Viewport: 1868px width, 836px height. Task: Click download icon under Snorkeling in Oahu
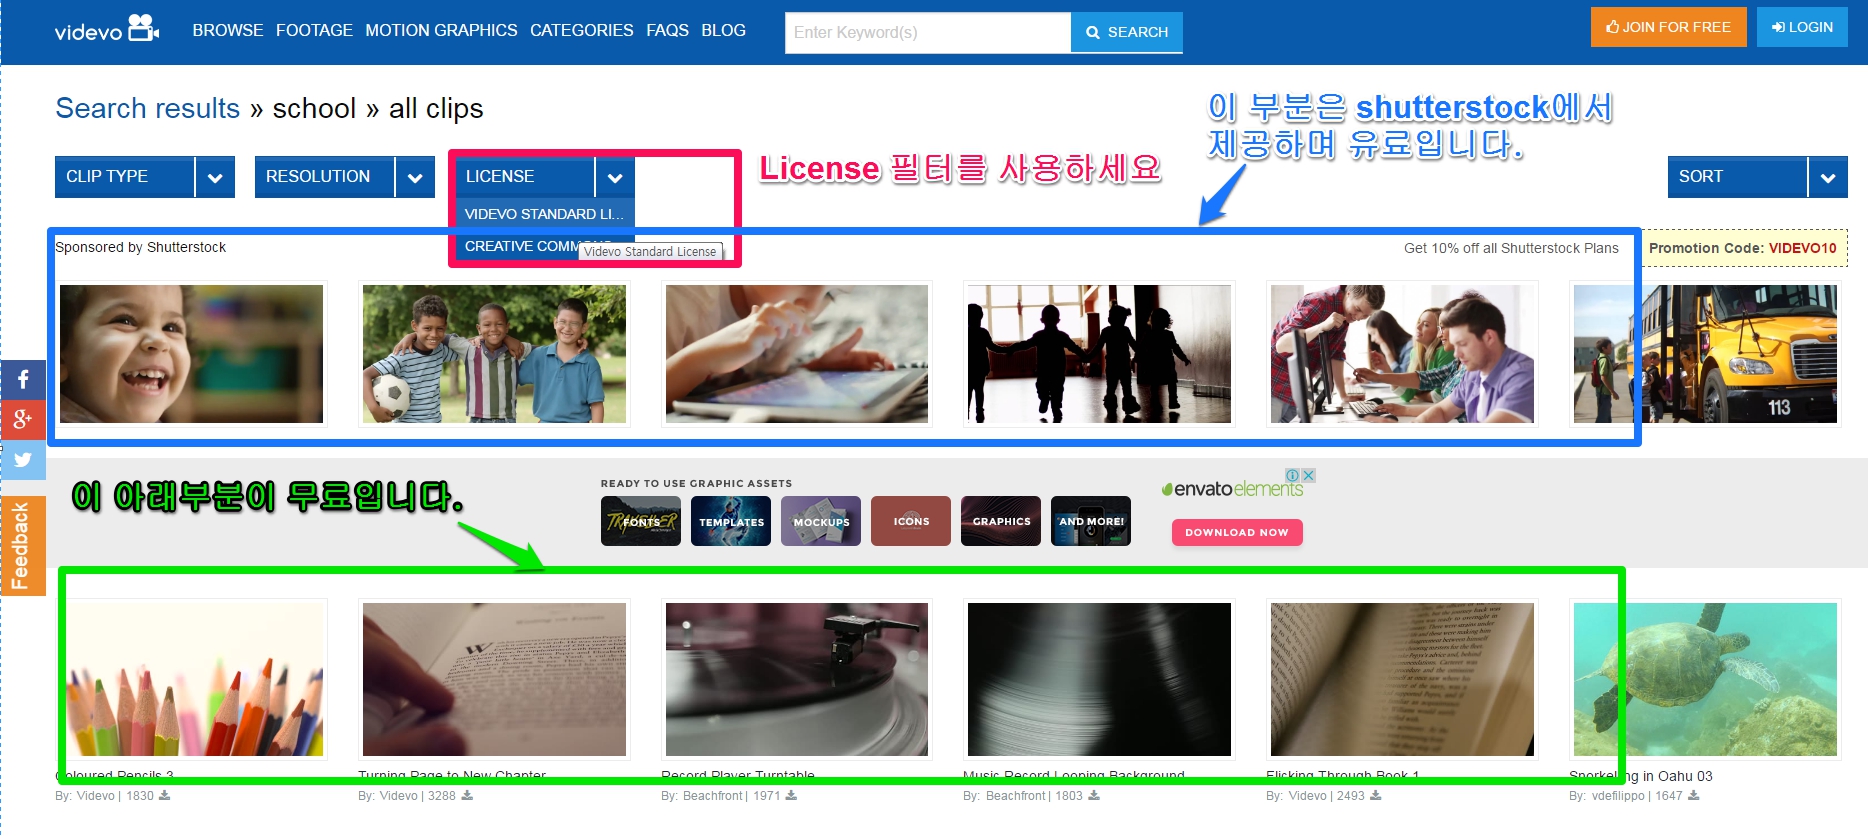click(x=1693, y=796)
